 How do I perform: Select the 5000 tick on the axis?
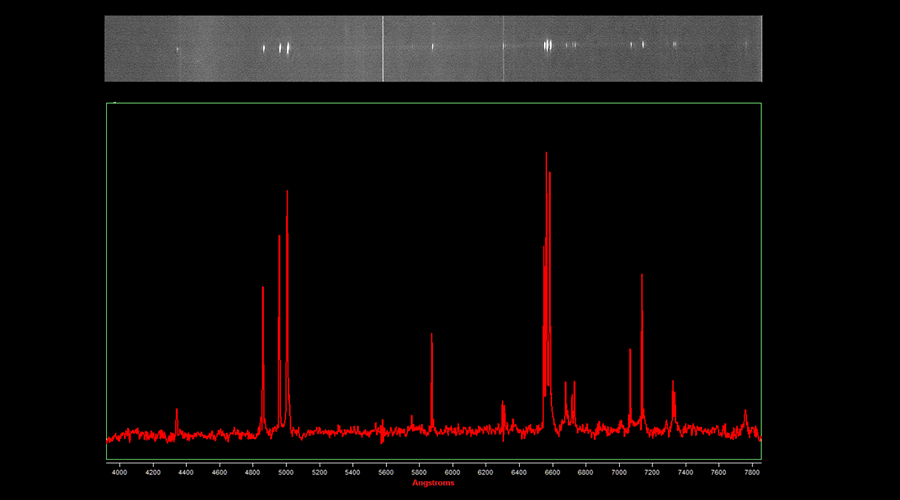click(286, 471)
